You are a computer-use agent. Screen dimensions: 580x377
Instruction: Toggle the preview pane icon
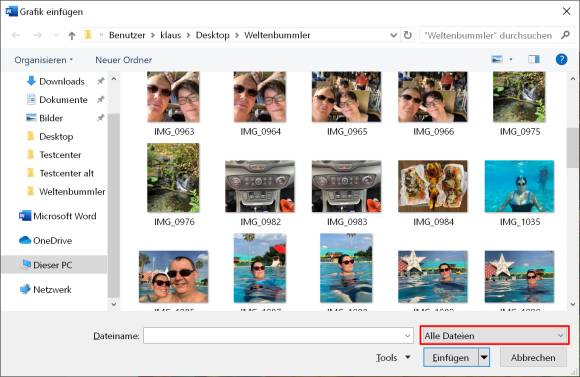pyautogui.click(x=533, y=59)
